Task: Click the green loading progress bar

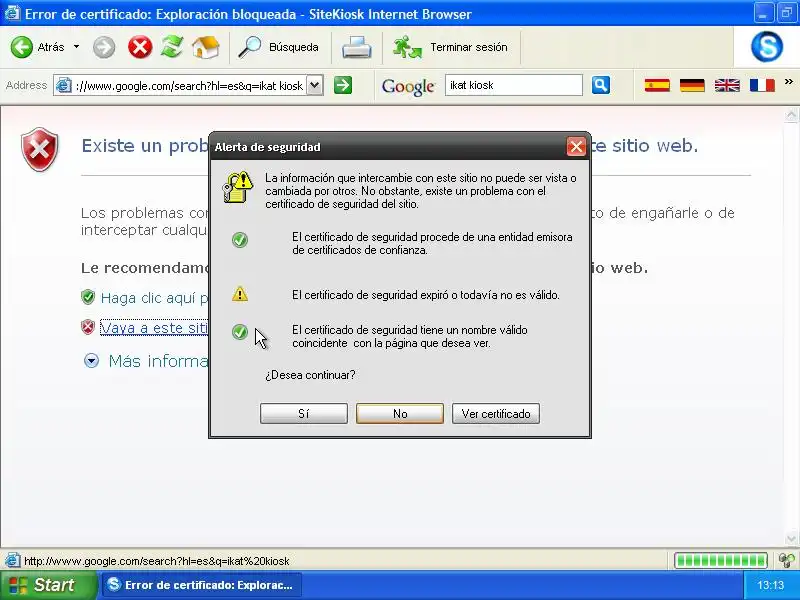Action: [720, 561]
